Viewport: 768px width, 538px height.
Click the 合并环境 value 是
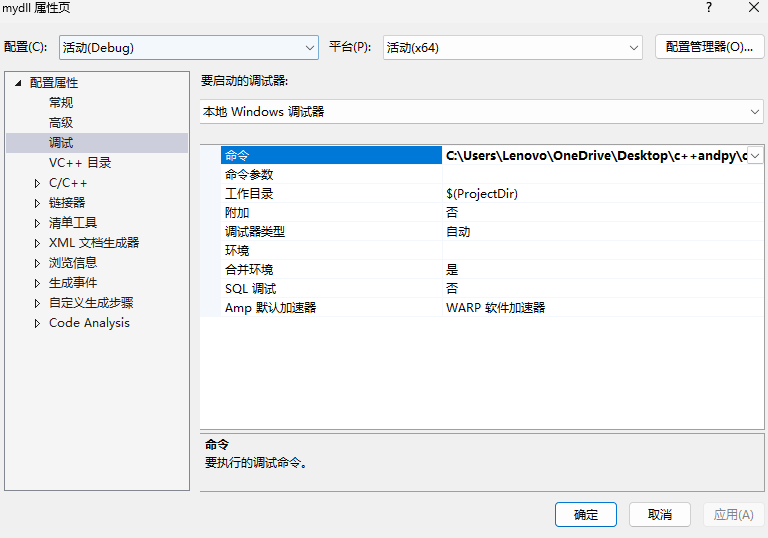452,269
